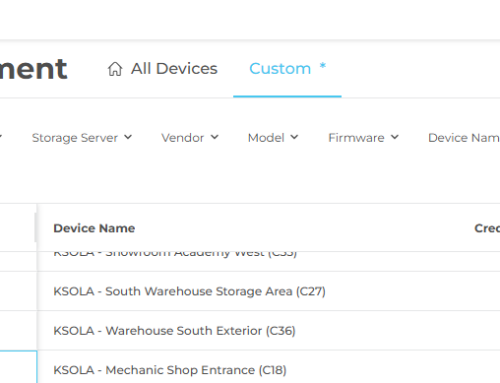Expand the Firmware filter dropdown
500x383 pixels.
point(364,138)
